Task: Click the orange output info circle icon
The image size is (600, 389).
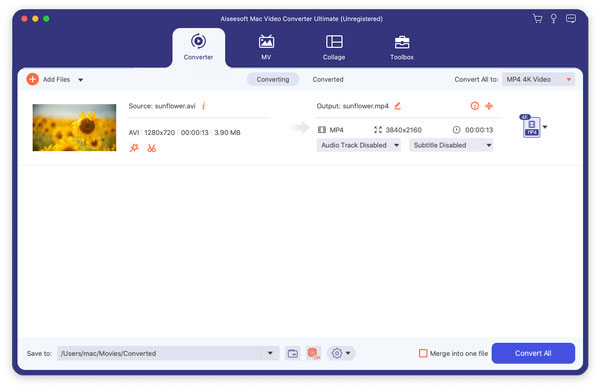Action: 474,106
